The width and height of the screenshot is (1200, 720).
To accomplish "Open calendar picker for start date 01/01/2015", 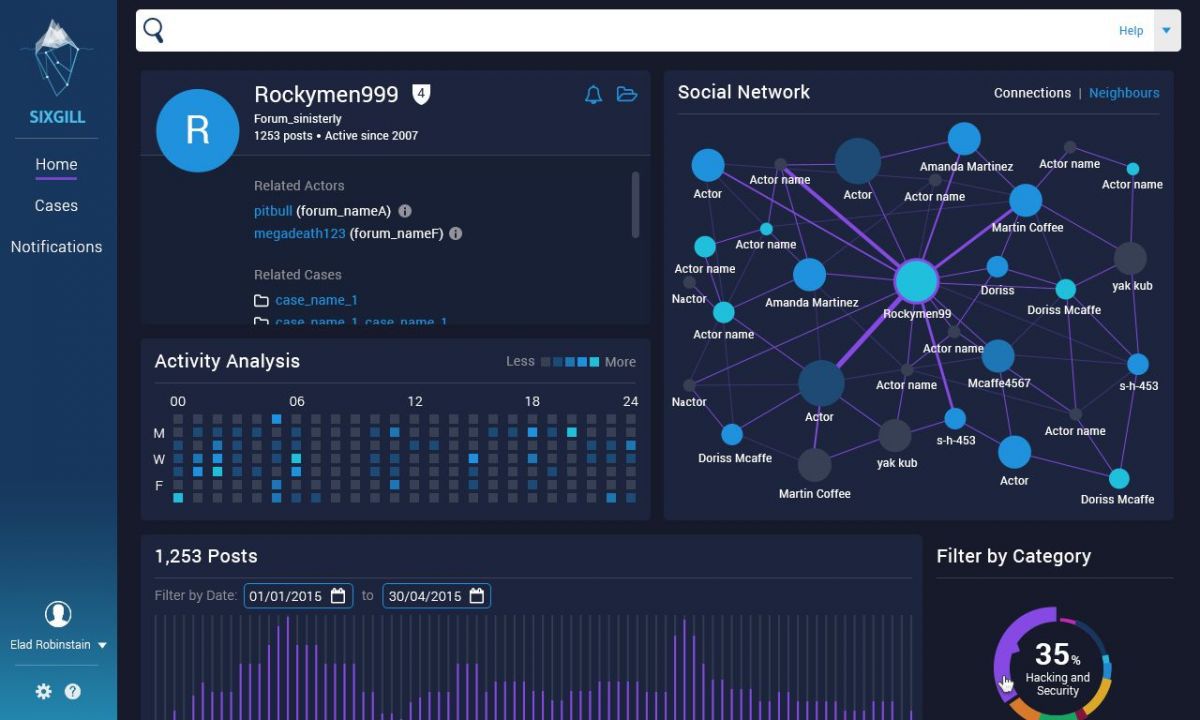I will click(338, 596).
